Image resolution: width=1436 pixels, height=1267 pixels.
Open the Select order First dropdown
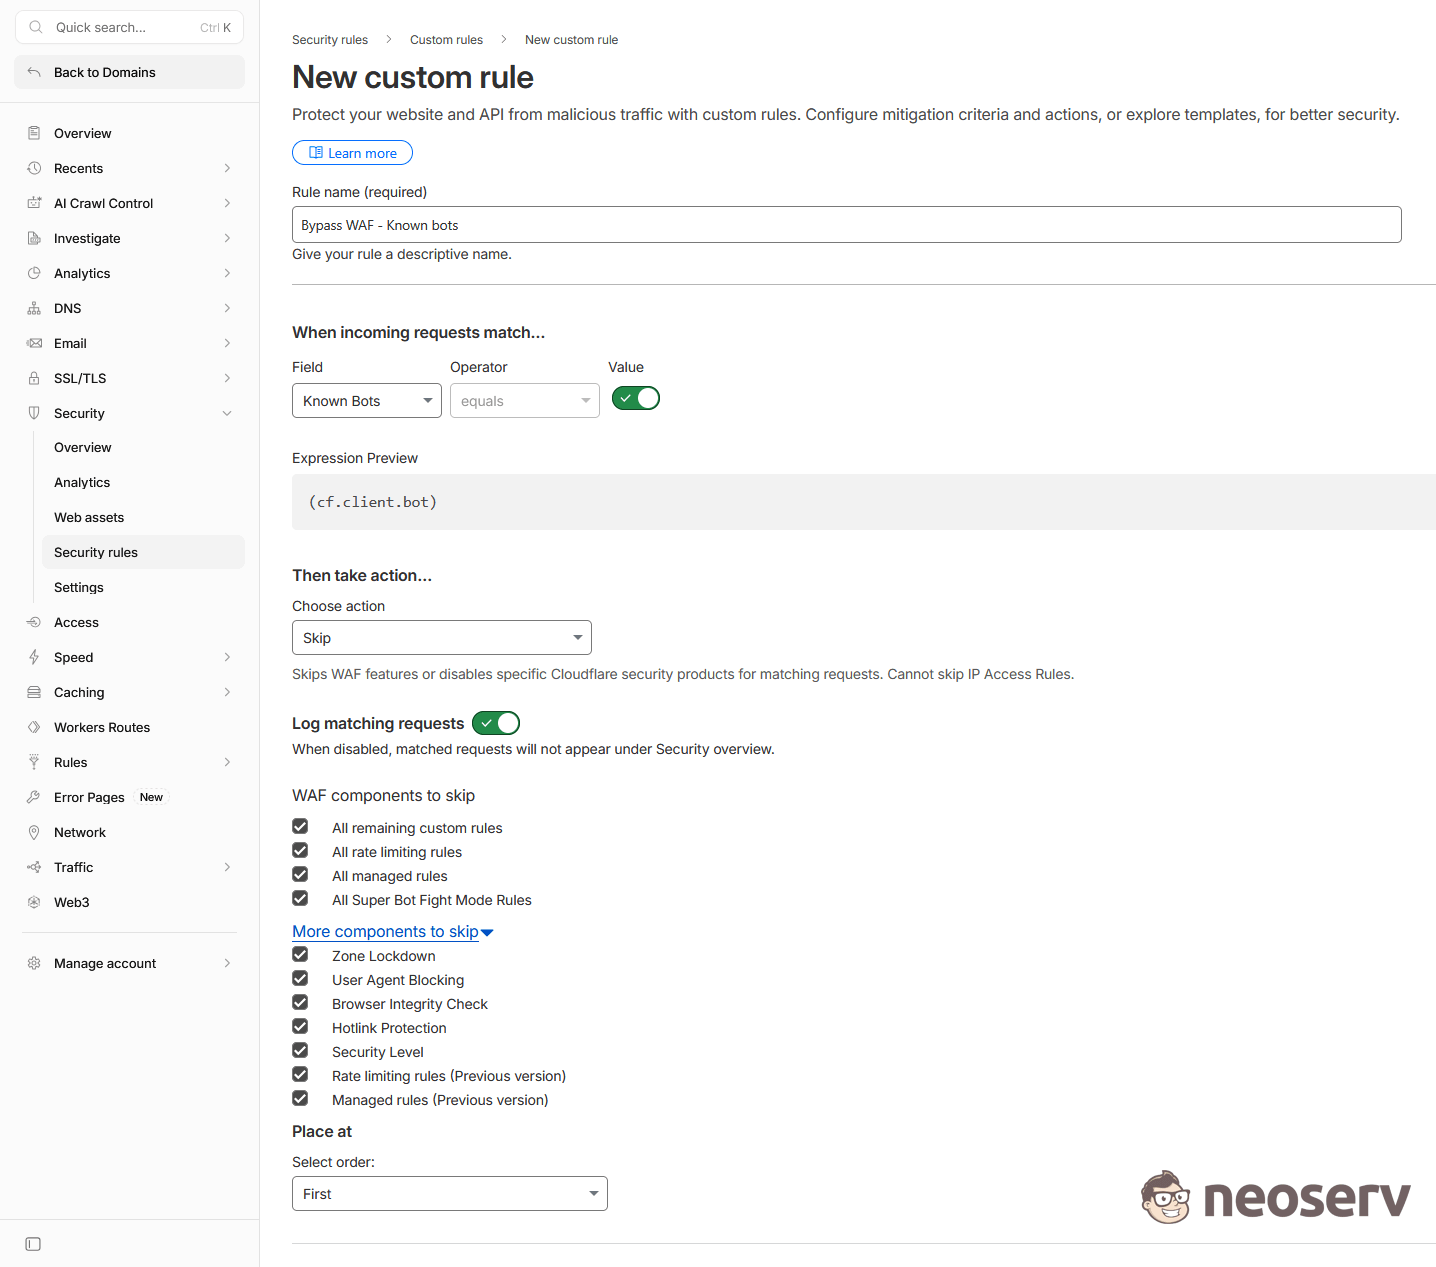450,1194
